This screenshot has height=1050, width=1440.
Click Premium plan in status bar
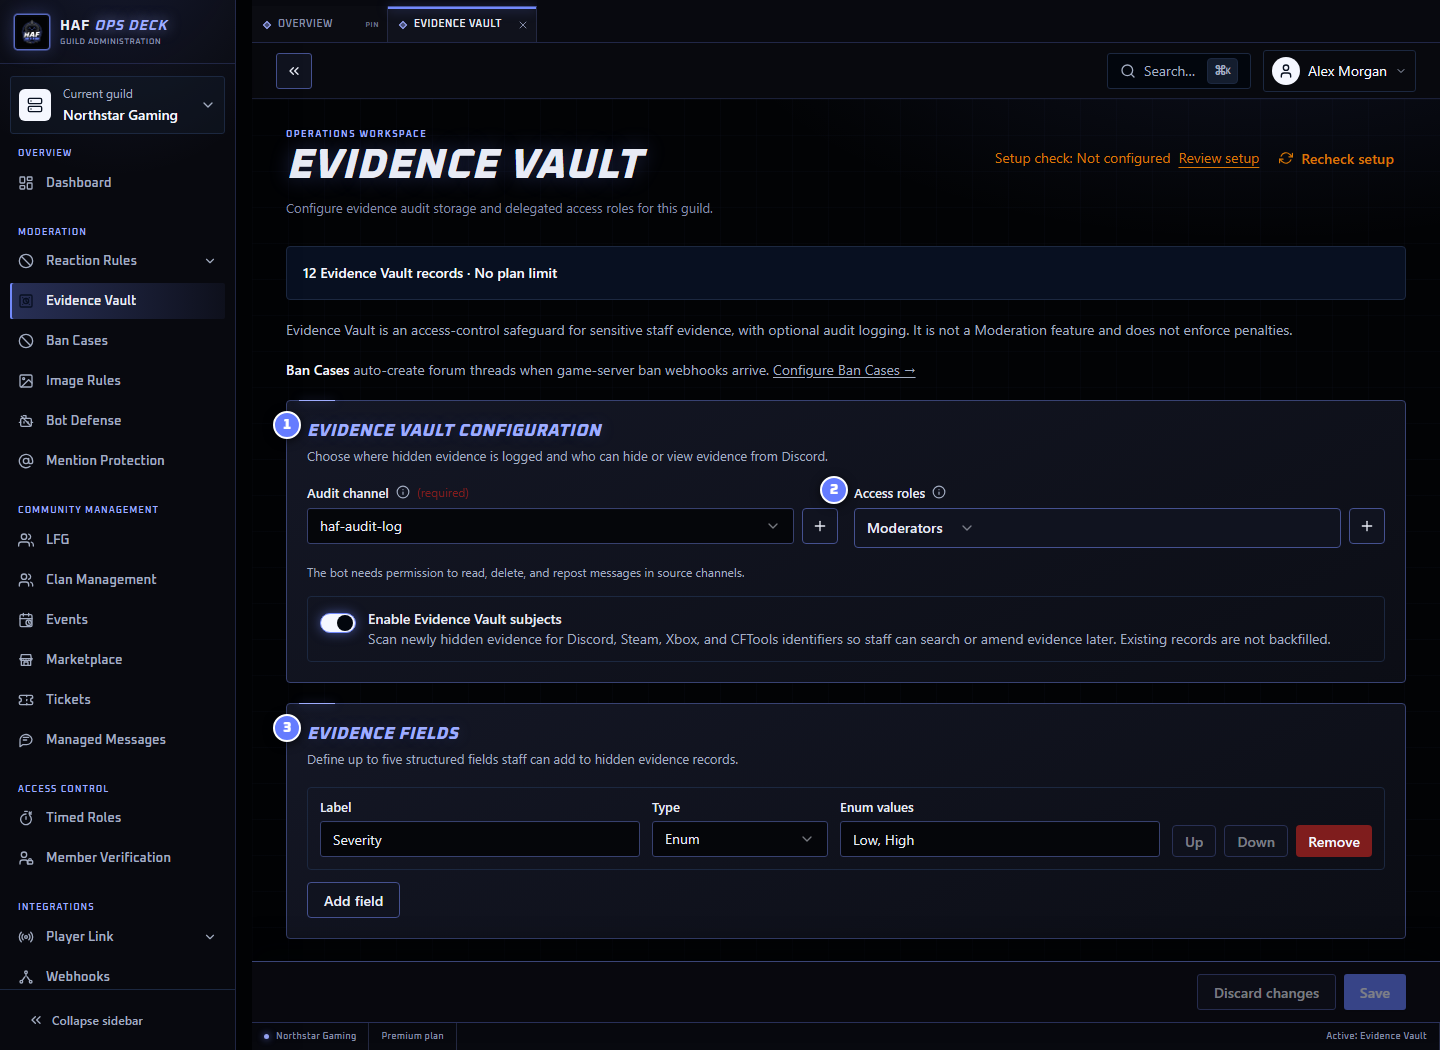(x=412, y=1036)
